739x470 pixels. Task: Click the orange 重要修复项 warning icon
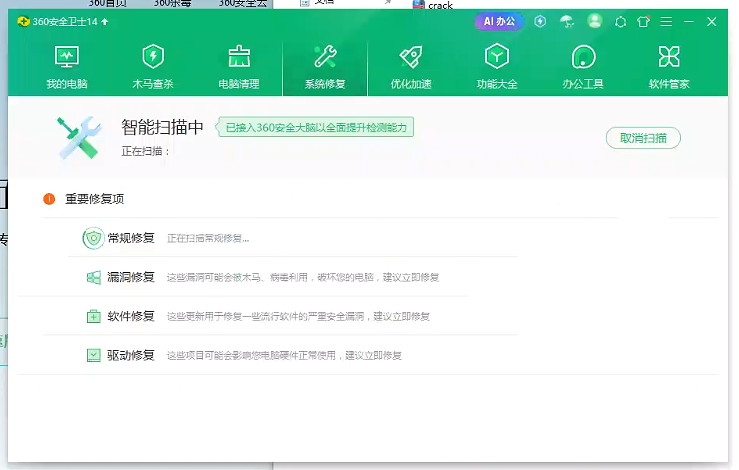point(49,199)
